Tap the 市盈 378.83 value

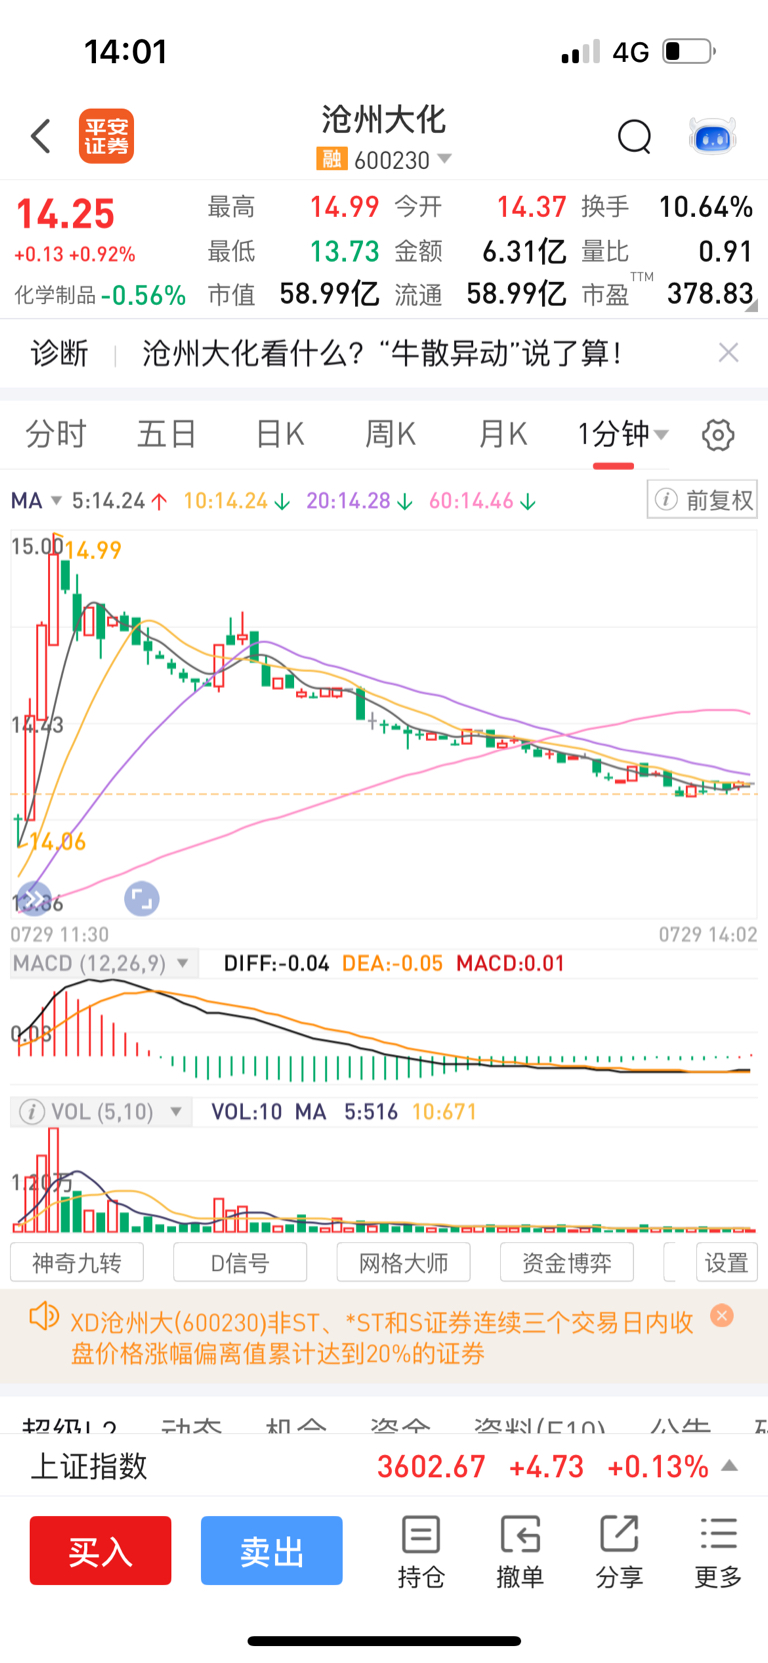(x=710, y=293)
